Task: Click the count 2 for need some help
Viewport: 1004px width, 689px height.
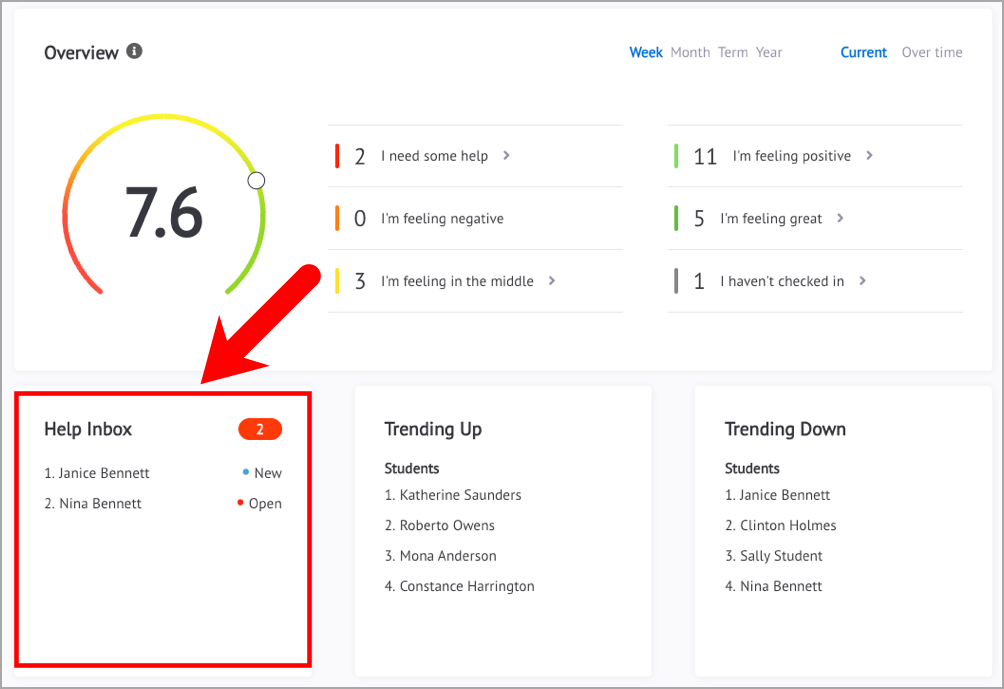Action: click(360, 157)
